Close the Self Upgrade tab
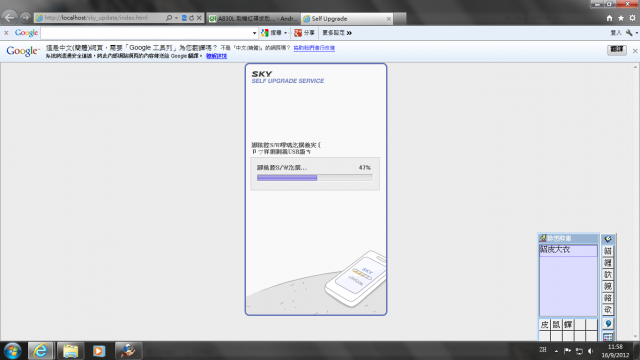Viewport: 640px width, 360px height. pos(389,19)
